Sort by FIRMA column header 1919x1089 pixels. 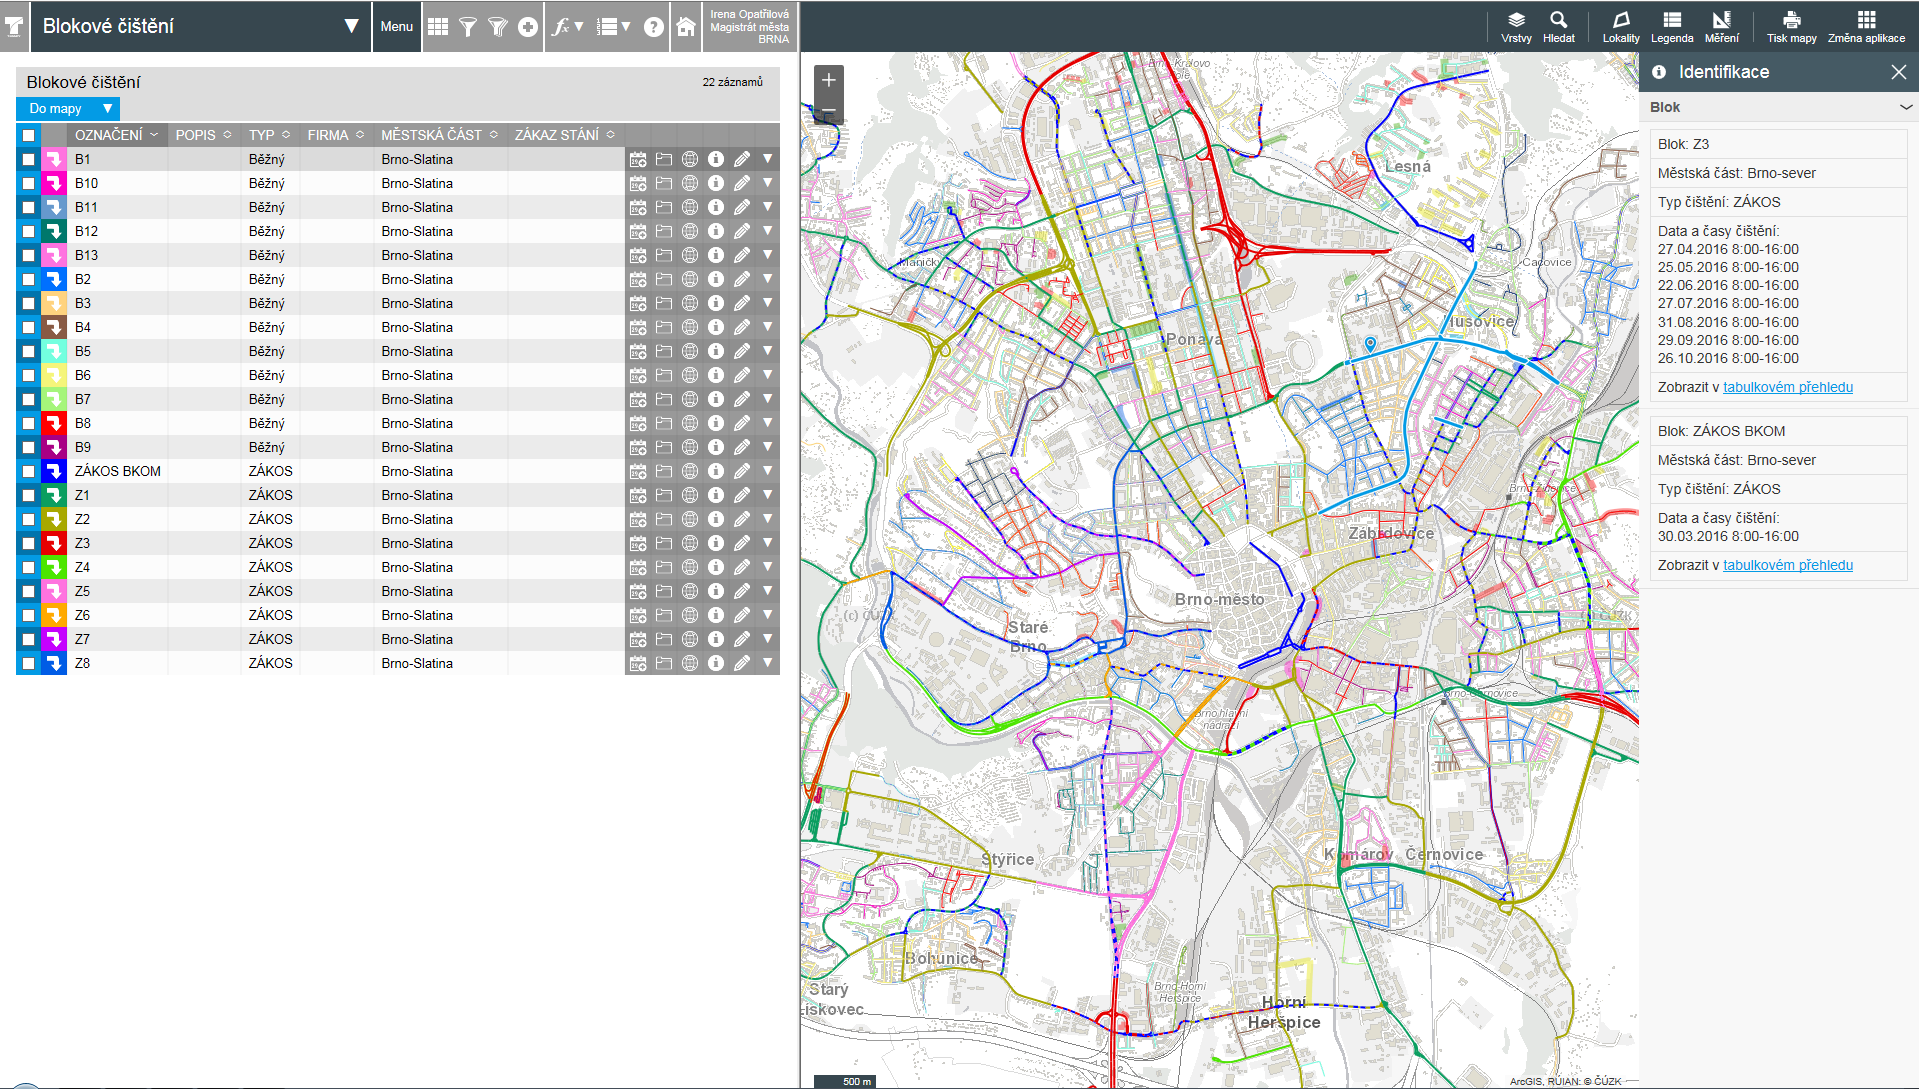(335, 135)
